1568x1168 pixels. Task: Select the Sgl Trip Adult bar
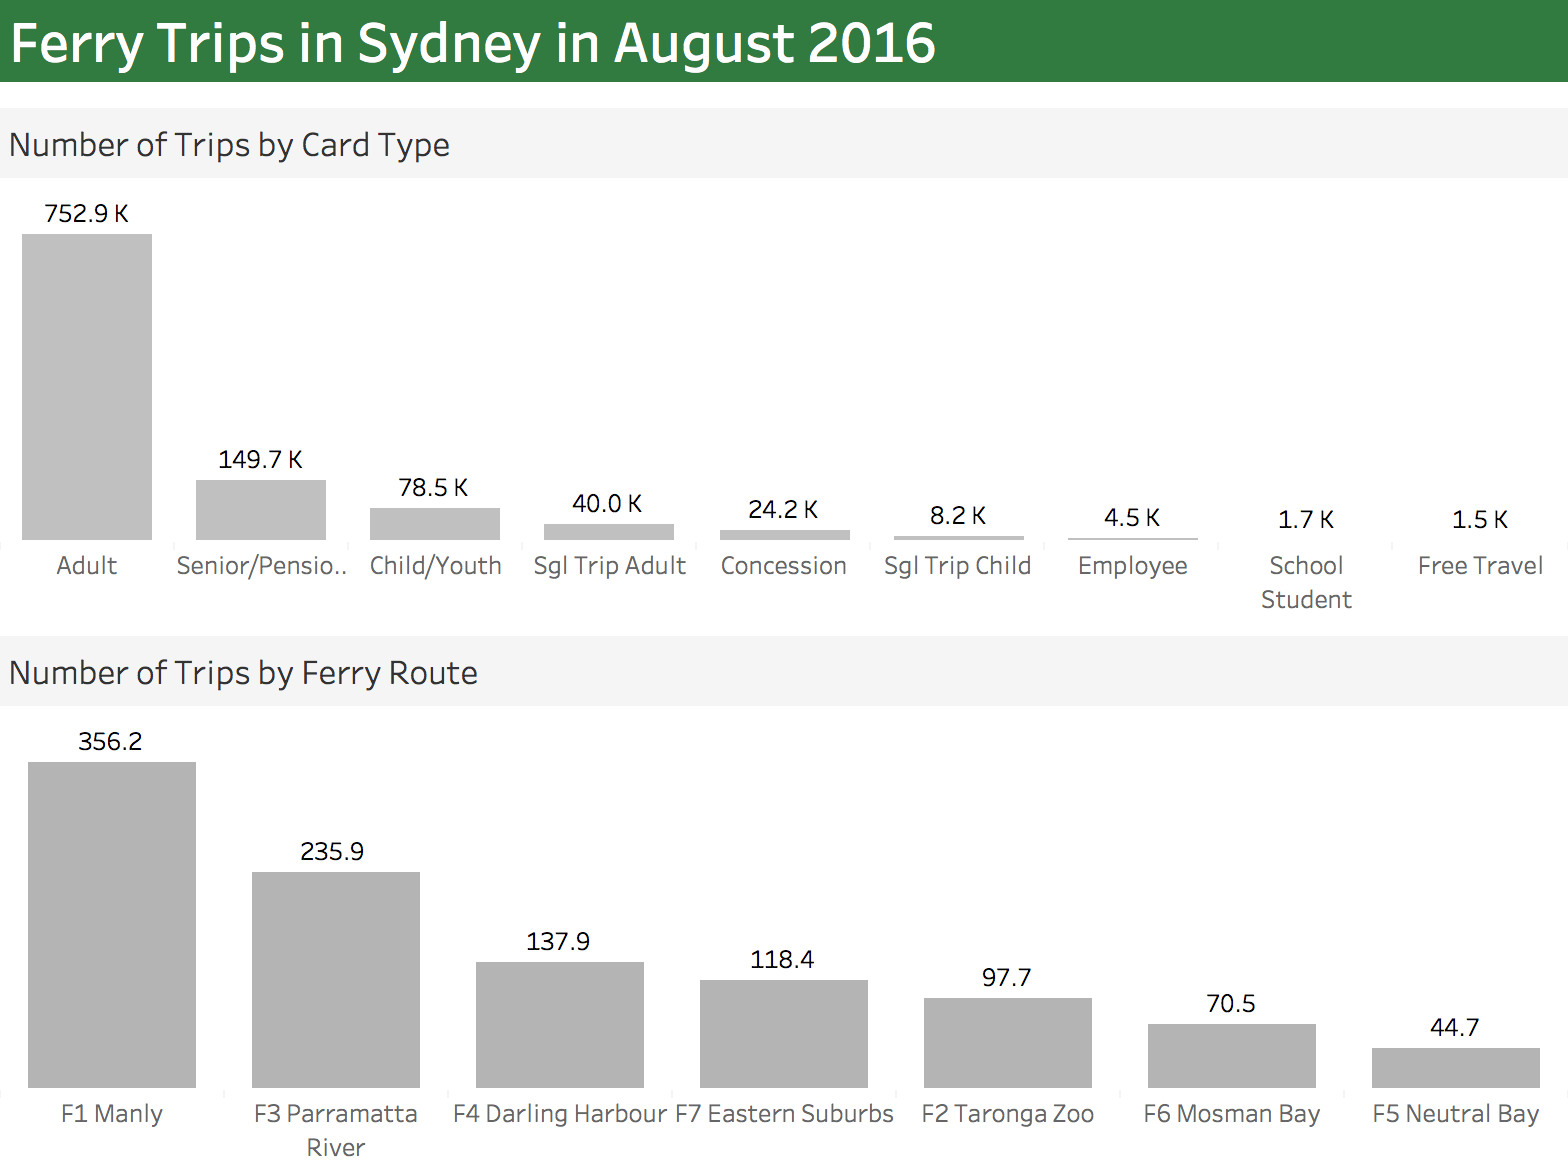[x=609, y=532]
